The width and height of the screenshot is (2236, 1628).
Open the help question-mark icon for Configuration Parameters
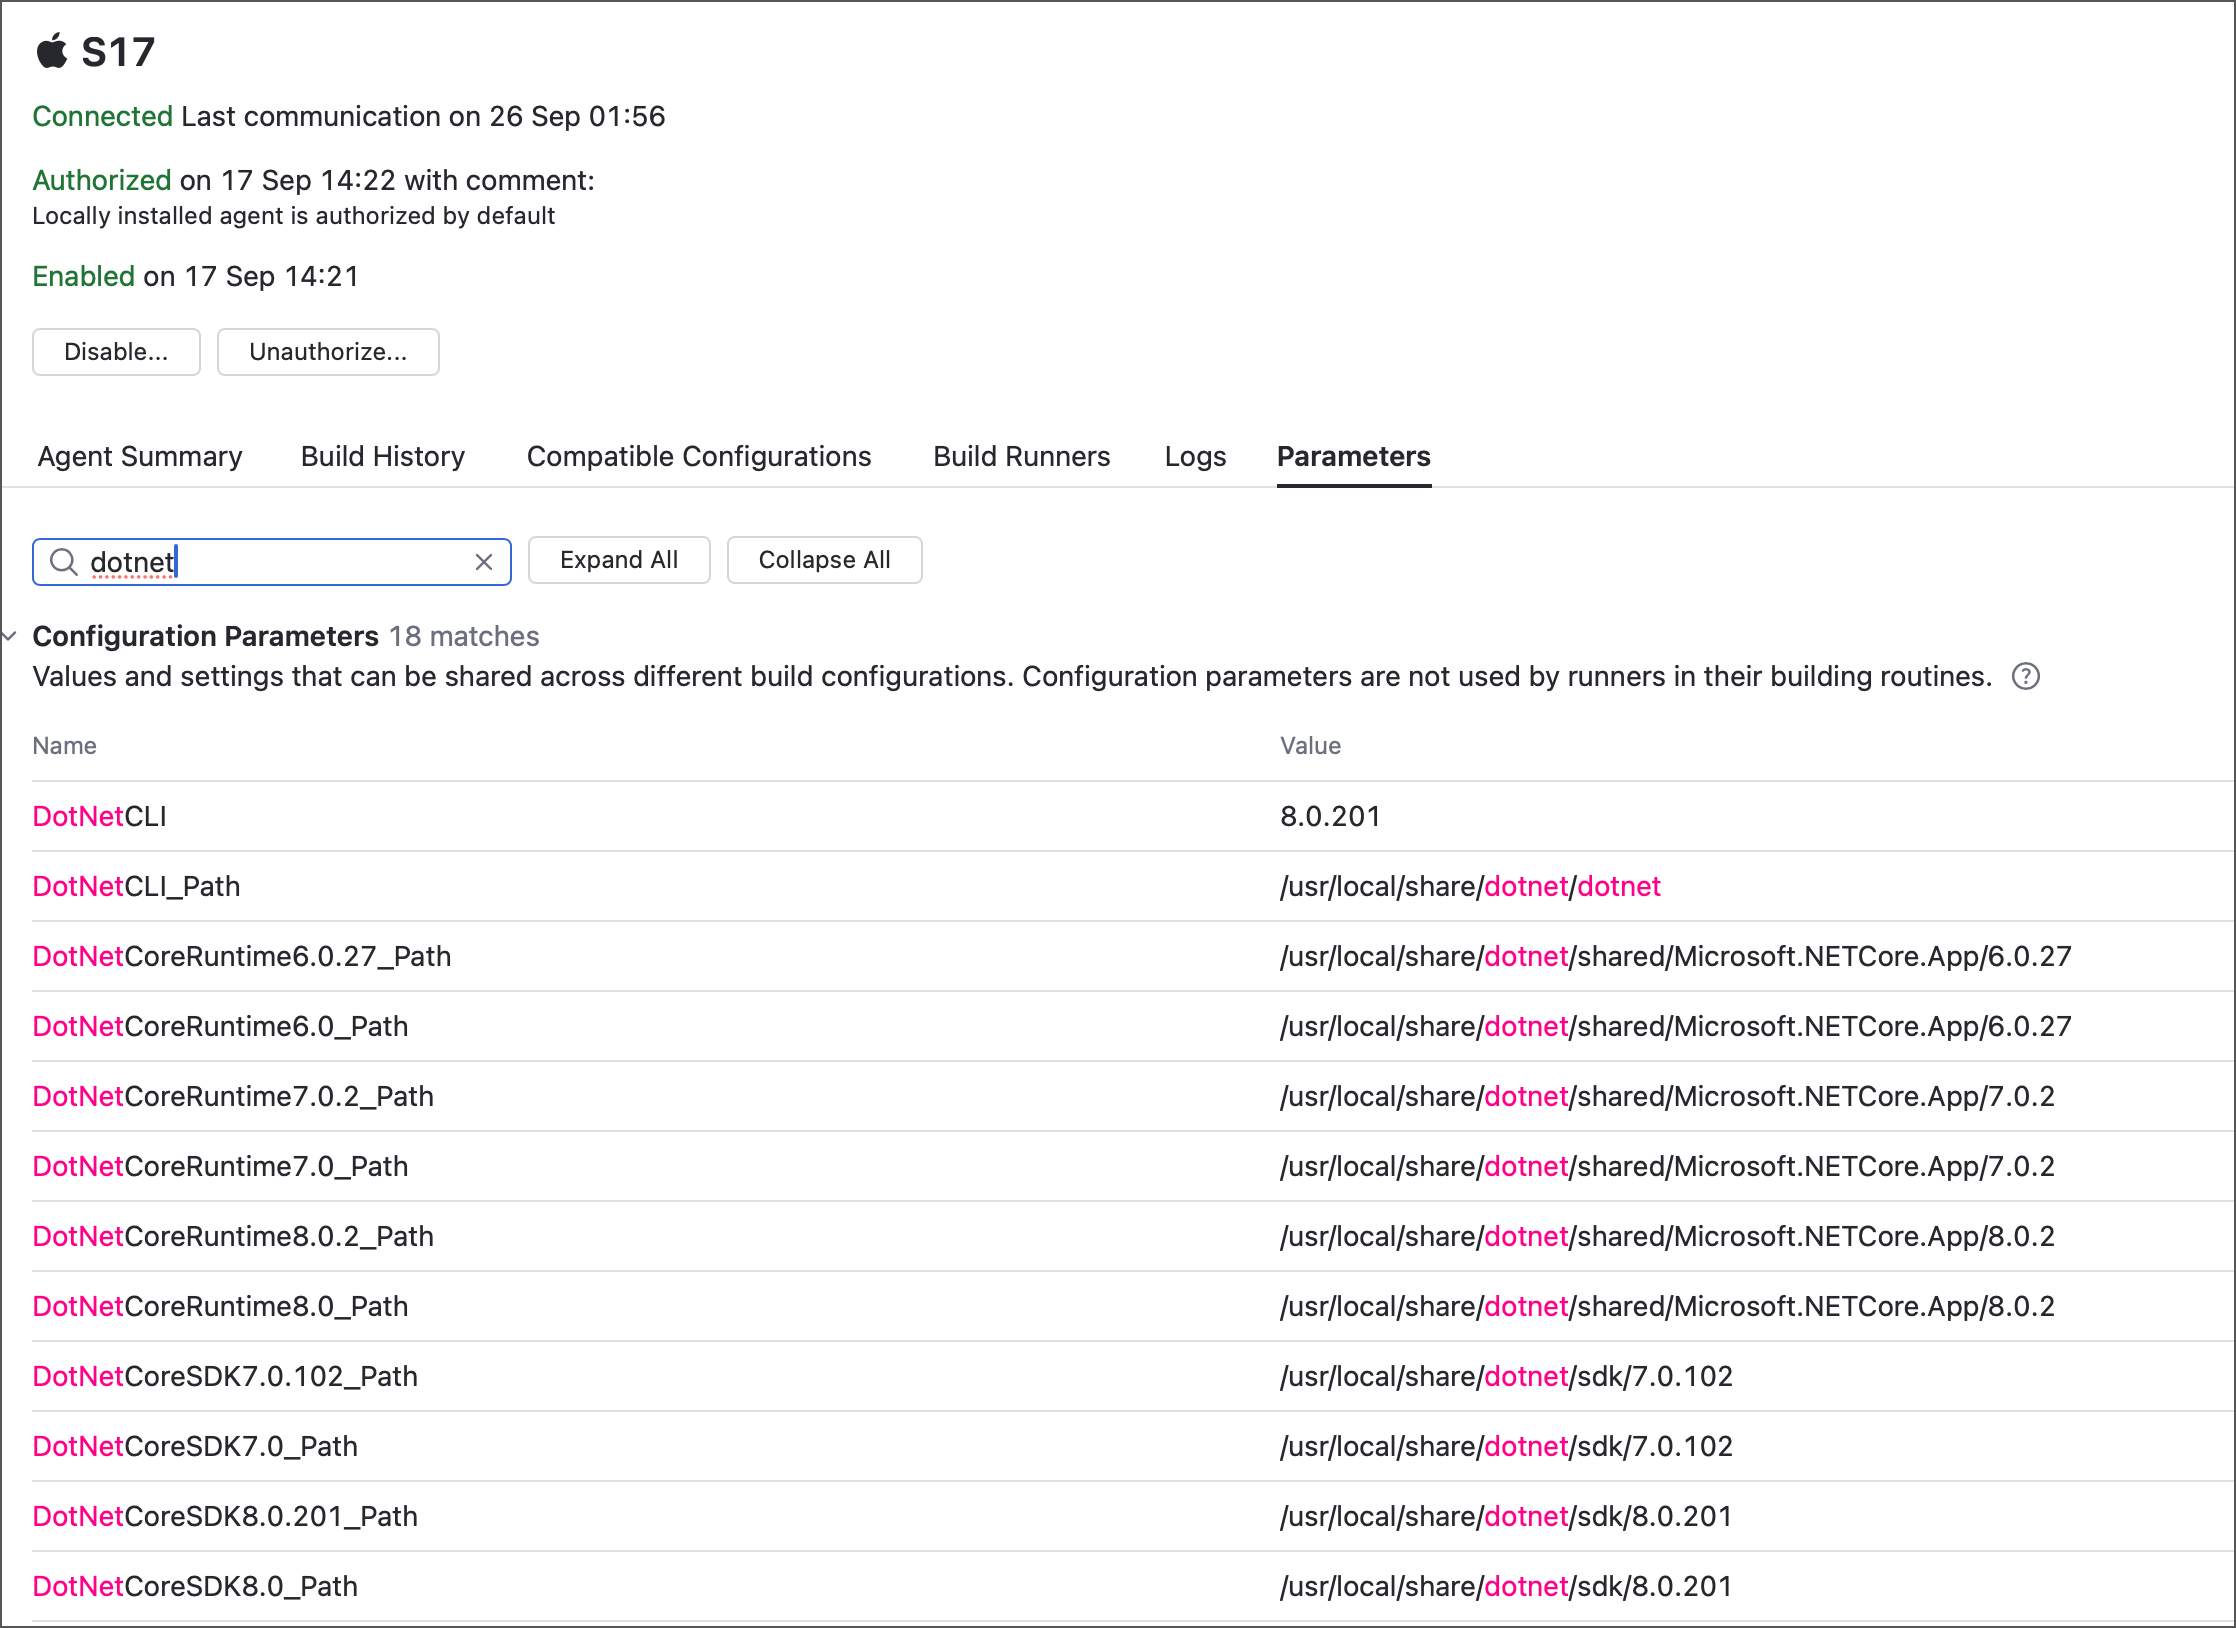(2025, 677)
